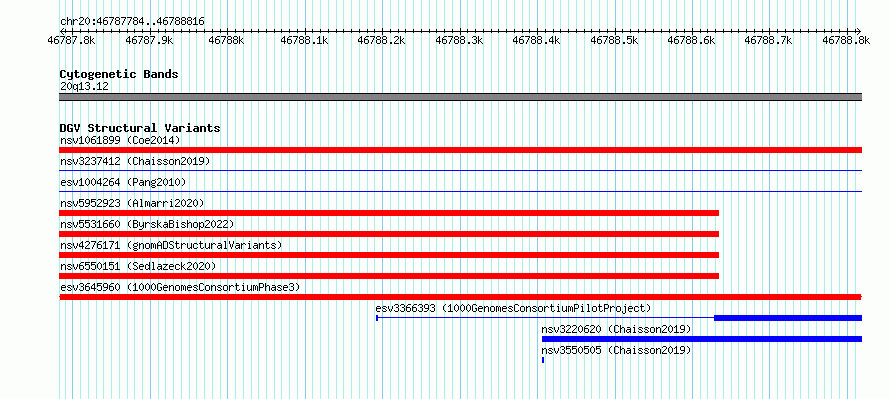Click the 46788.5k ruler tick label
The height and width of the screenshot is (399, 890).
(x=614, y=40)
